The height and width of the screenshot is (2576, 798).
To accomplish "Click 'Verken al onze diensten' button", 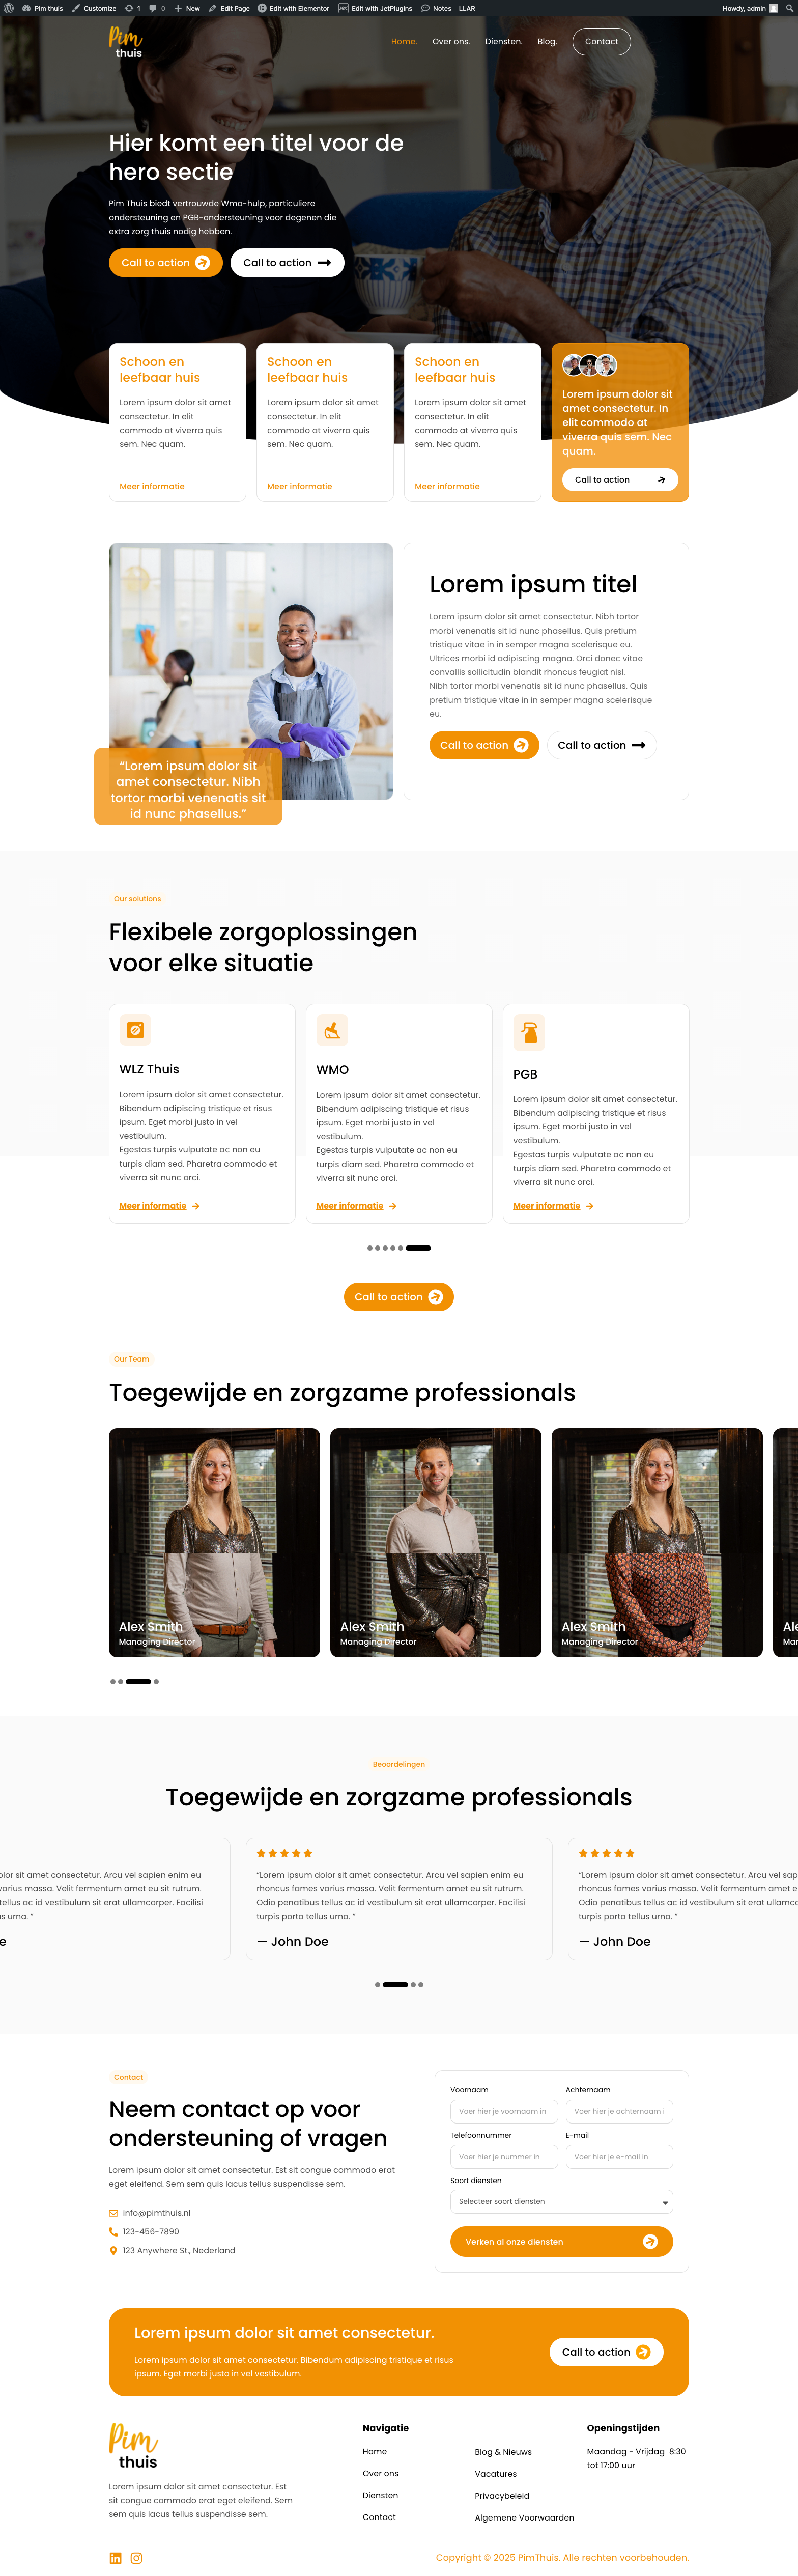I will 561,2242.
